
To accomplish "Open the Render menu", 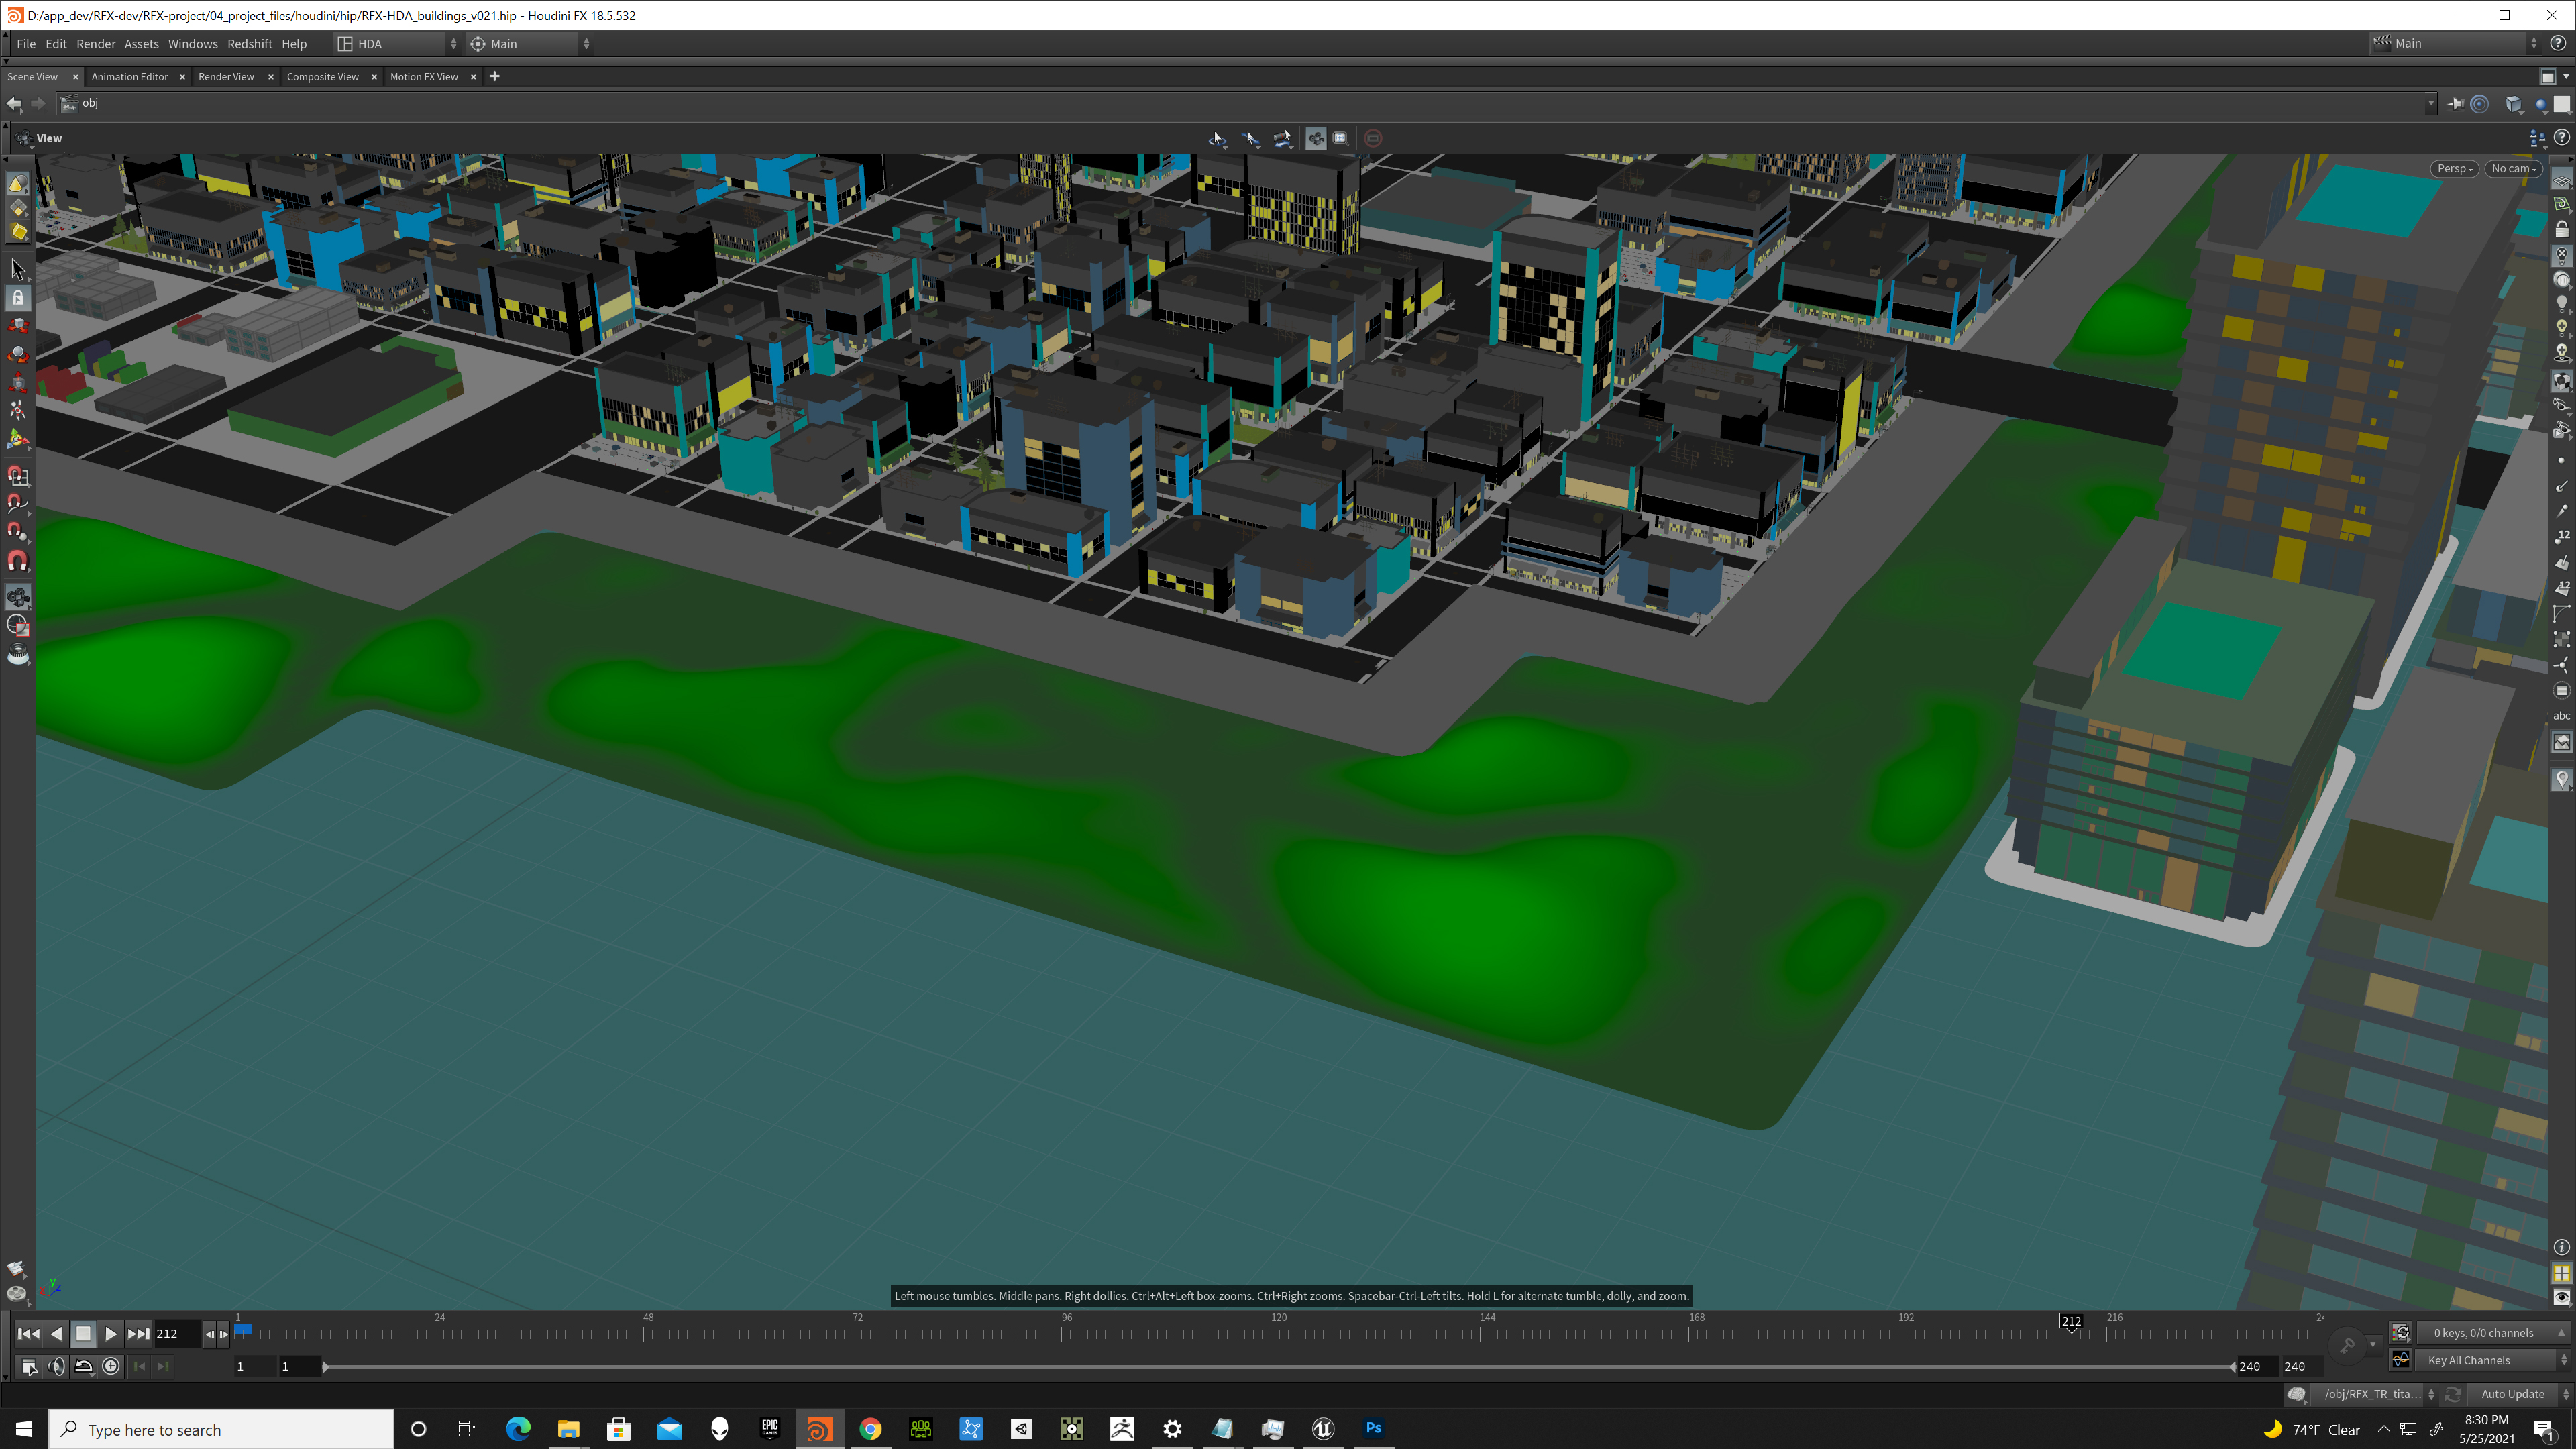I will [x=96, y=44].
